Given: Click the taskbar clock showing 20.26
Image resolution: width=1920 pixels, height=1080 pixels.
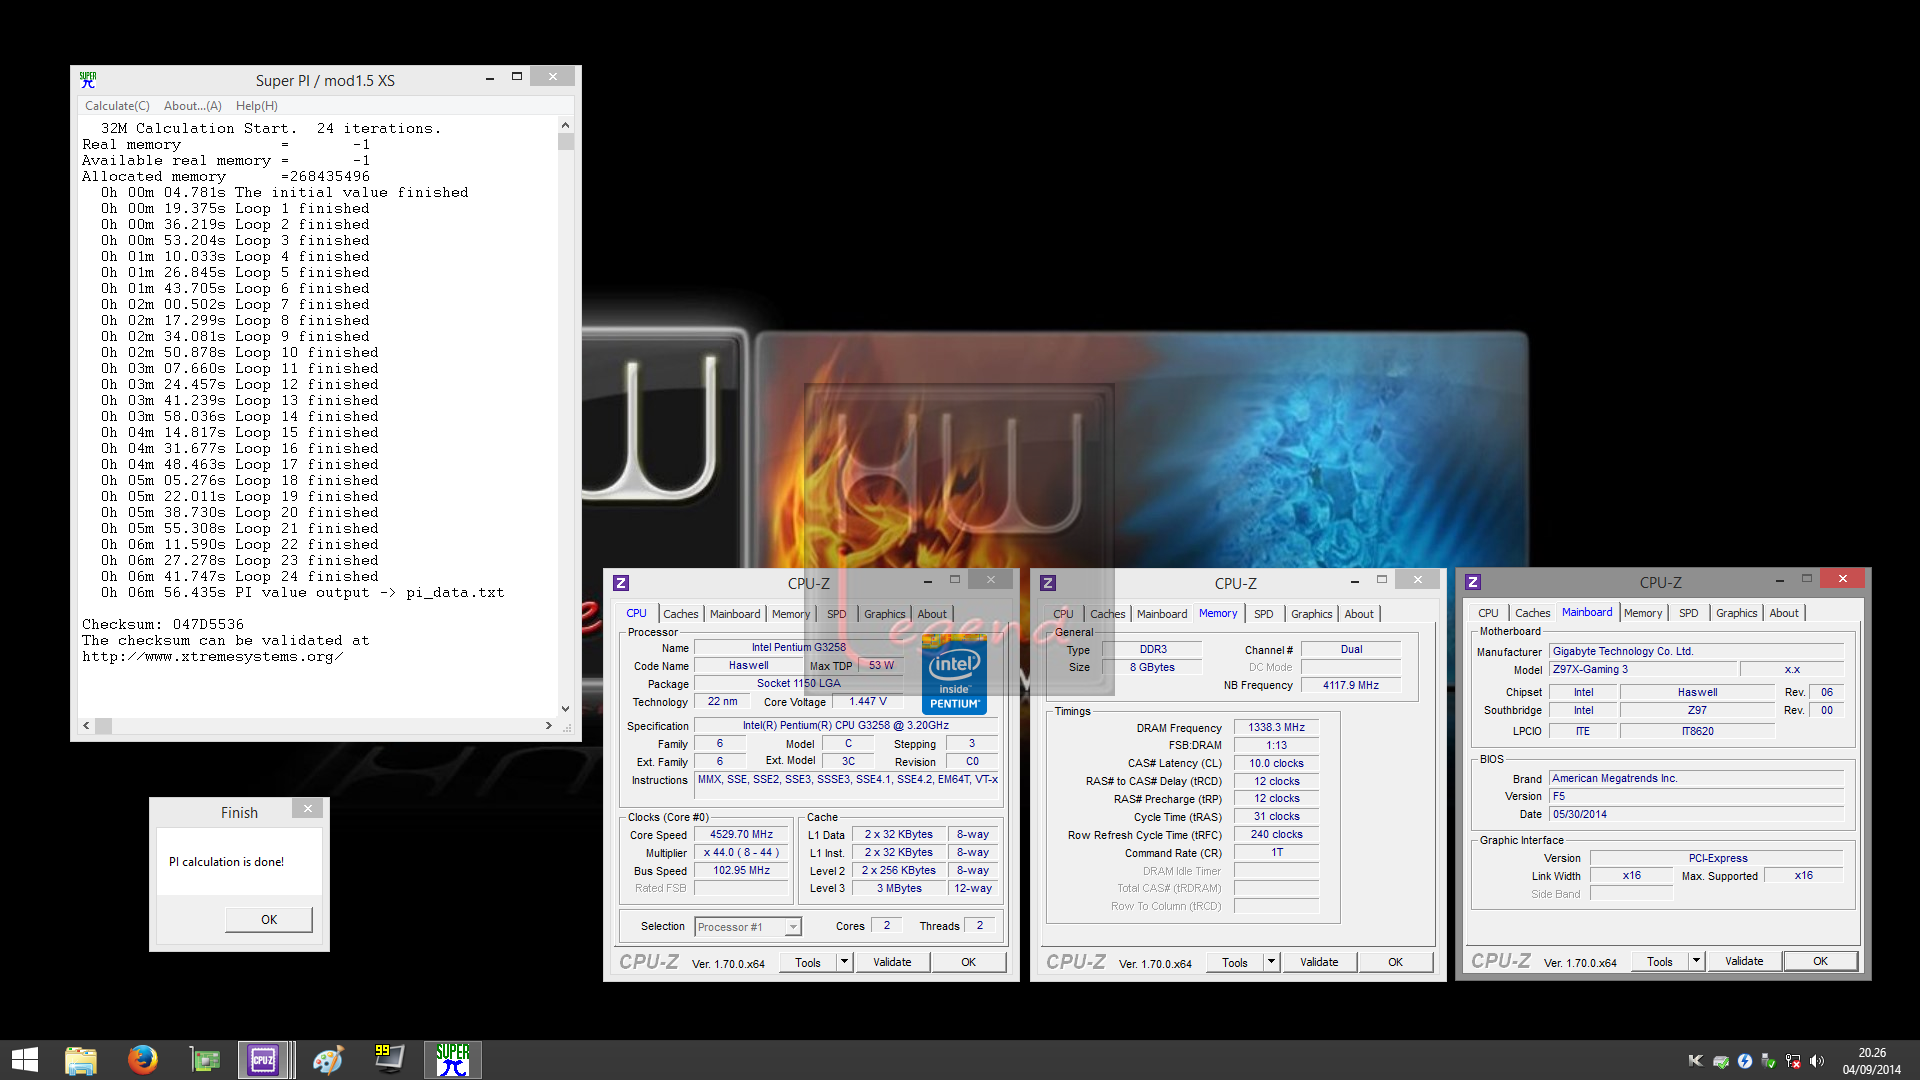Looking at the screenshot, I should click(1872, 1061).
